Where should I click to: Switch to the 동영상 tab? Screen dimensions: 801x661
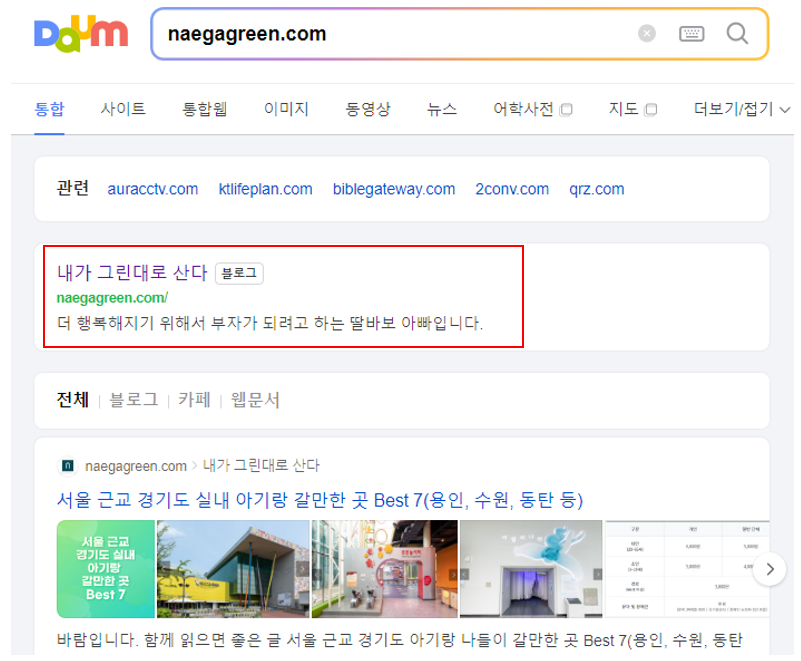point(368,109)
